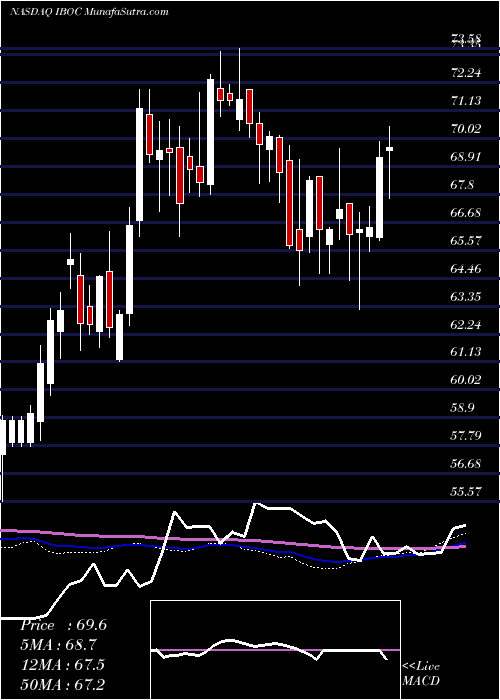The width and height of the screenshot is (500, 700).
Task: Click the 68.91 price axis label
Action: 466,157
